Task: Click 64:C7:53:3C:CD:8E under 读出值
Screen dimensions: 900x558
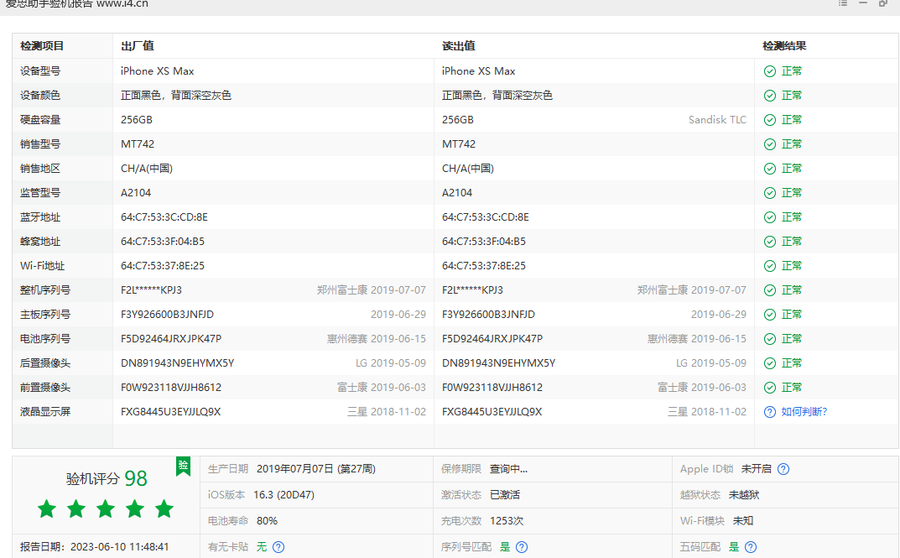Action: pos(486,217)
